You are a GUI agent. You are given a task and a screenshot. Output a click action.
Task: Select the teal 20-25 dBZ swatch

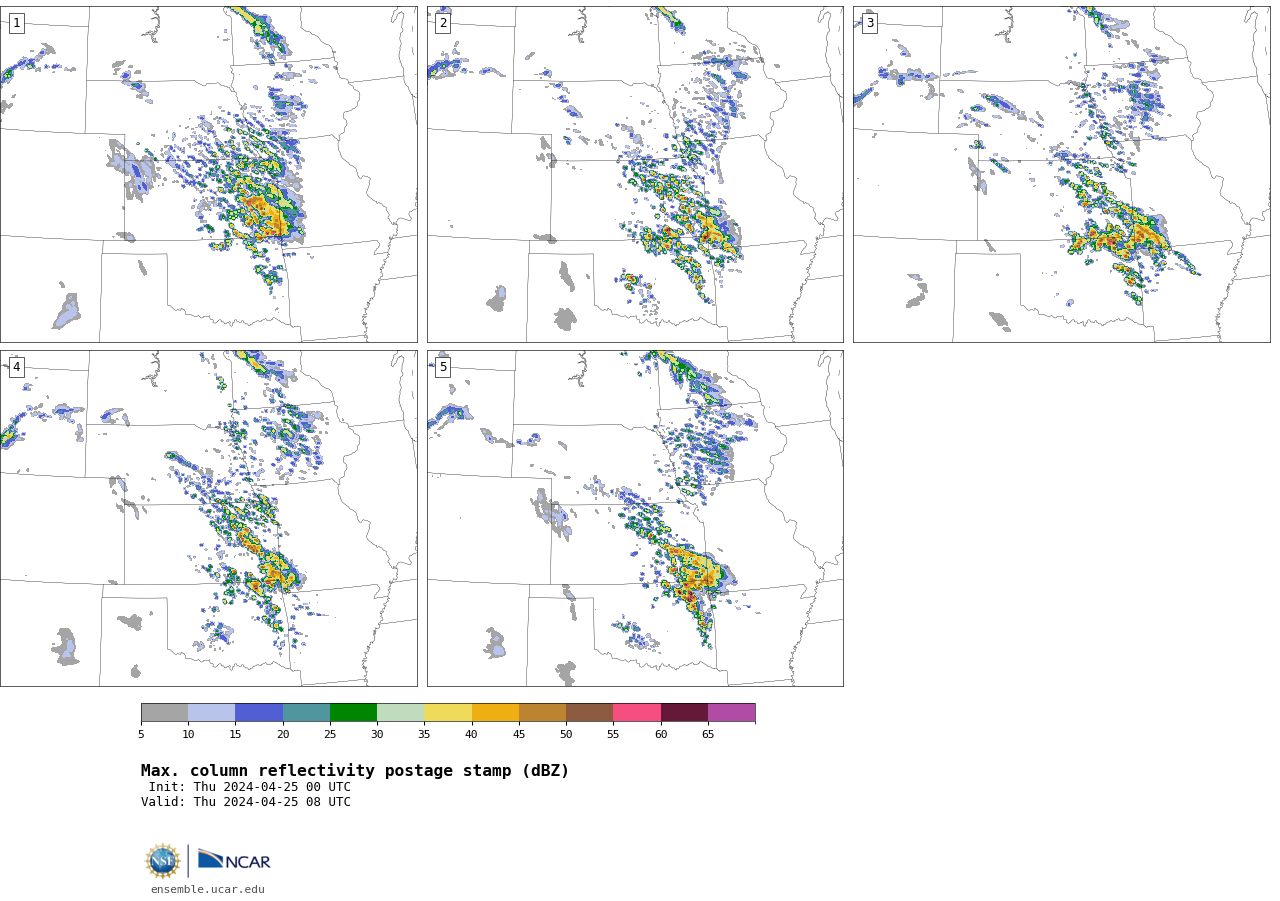click(306, 713)
